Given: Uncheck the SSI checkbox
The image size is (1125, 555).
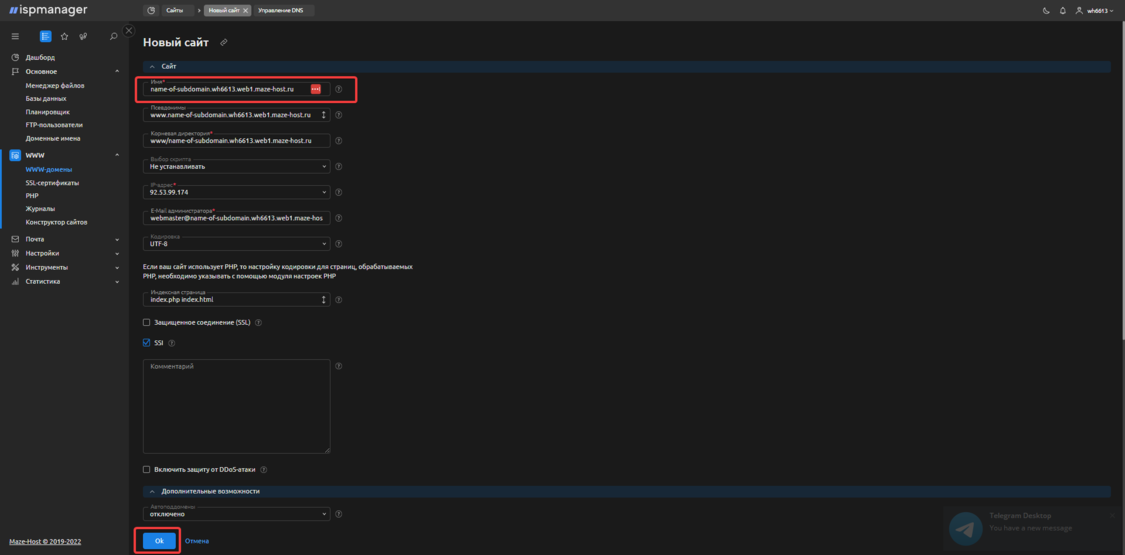Looking at the screenshot, I should (x=147, y=342).
